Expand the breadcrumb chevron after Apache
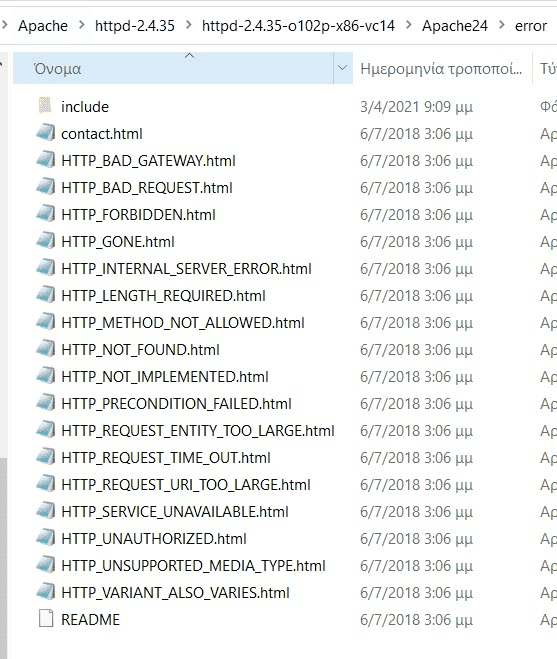Image resolution: width=557 pixels, height=659 pixels. point(81,26)
